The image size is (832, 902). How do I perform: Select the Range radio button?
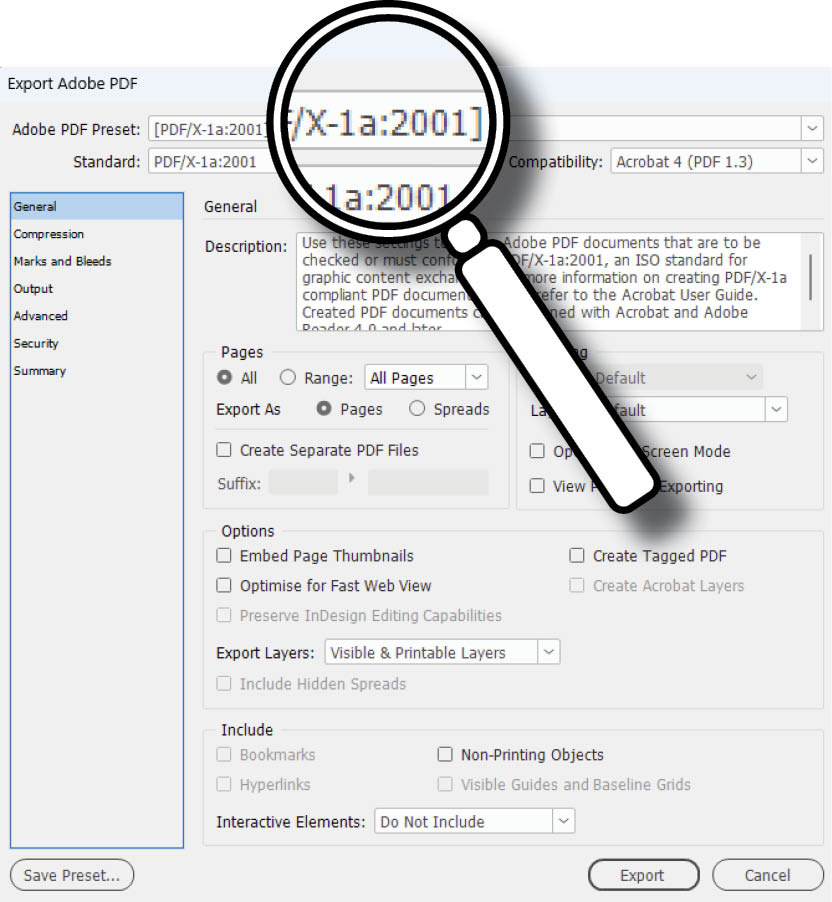pos(288,377)
